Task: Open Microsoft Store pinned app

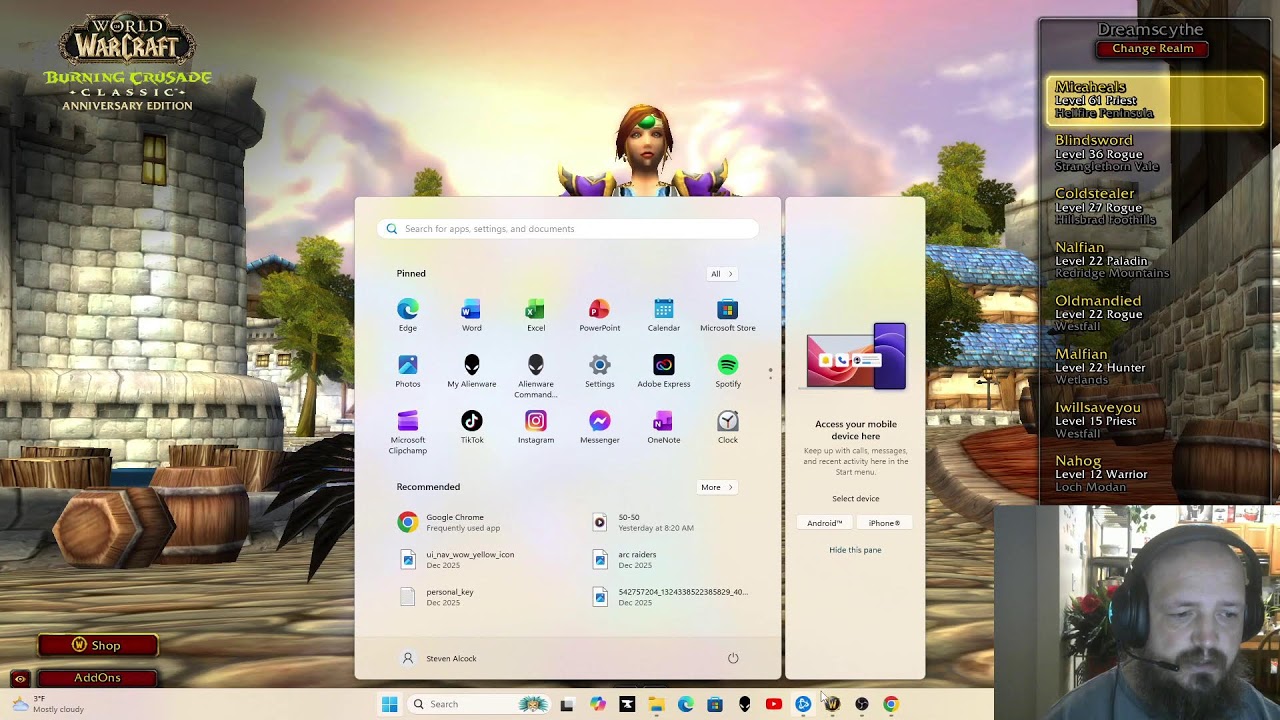Action: 728,314
